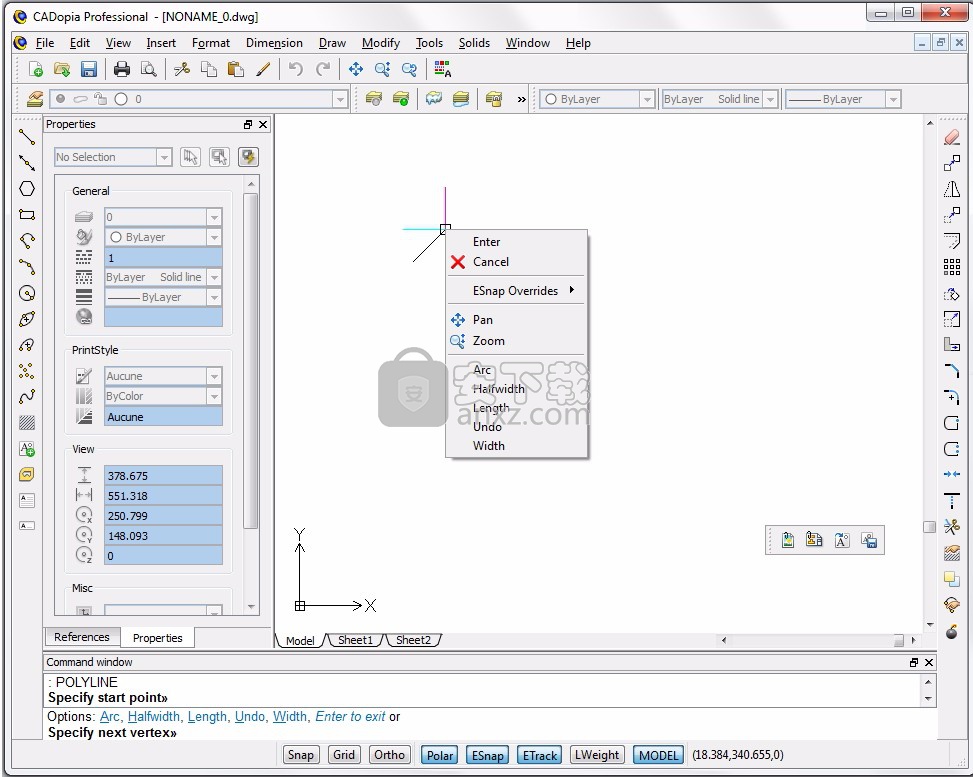Toggle select objects button in Properties
973x777 pixels.
[190, 157]
